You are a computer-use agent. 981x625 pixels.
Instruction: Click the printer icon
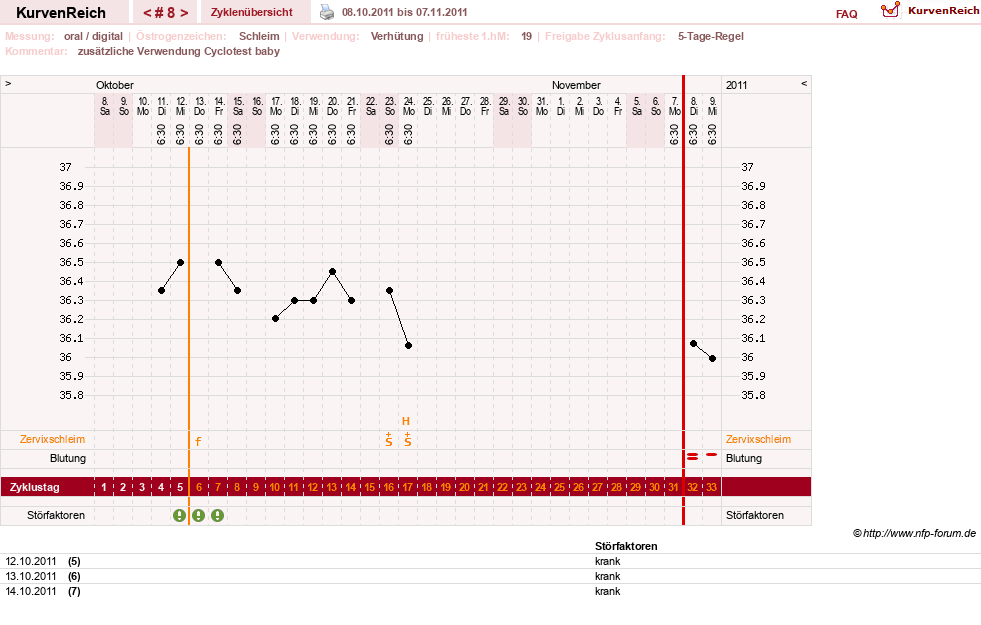[x=327, y=12]
